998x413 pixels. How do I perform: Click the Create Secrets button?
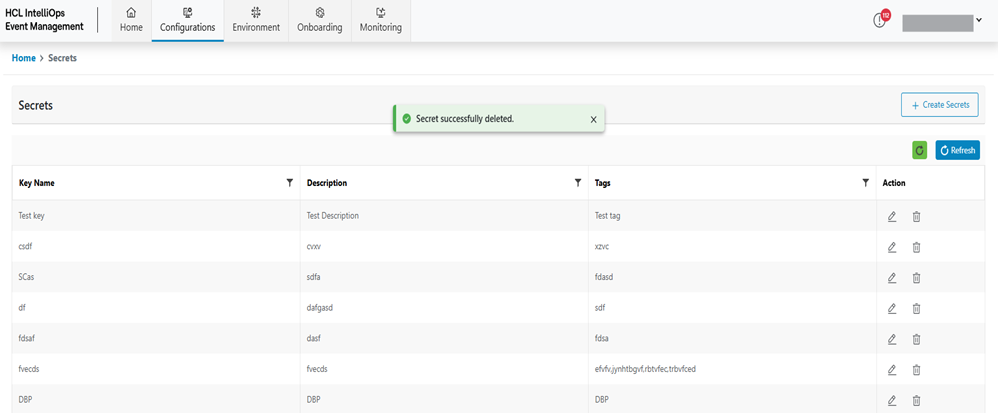(x=939, y=105)
